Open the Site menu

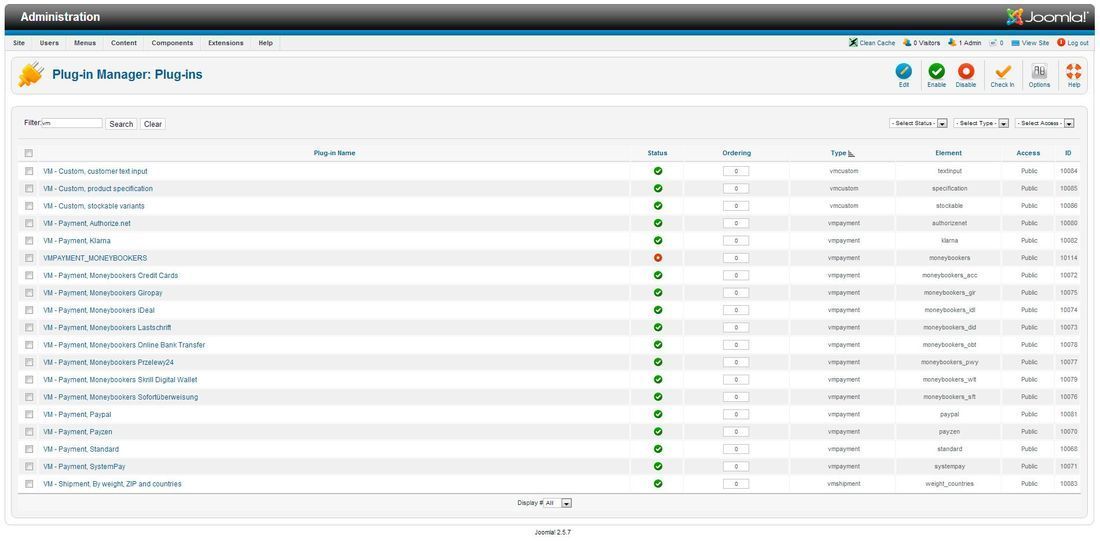tap(19, 43)
